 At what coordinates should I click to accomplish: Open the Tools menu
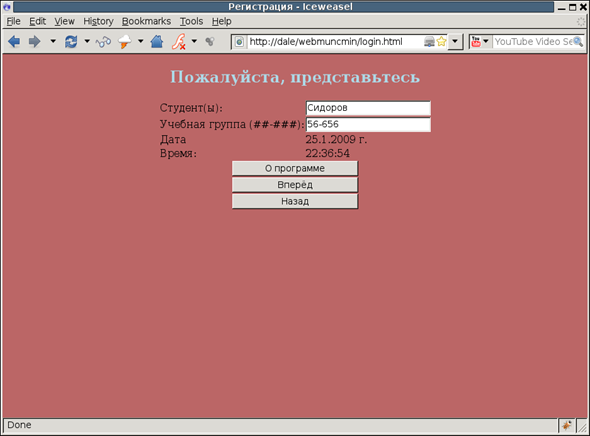[x=191, y=21]
